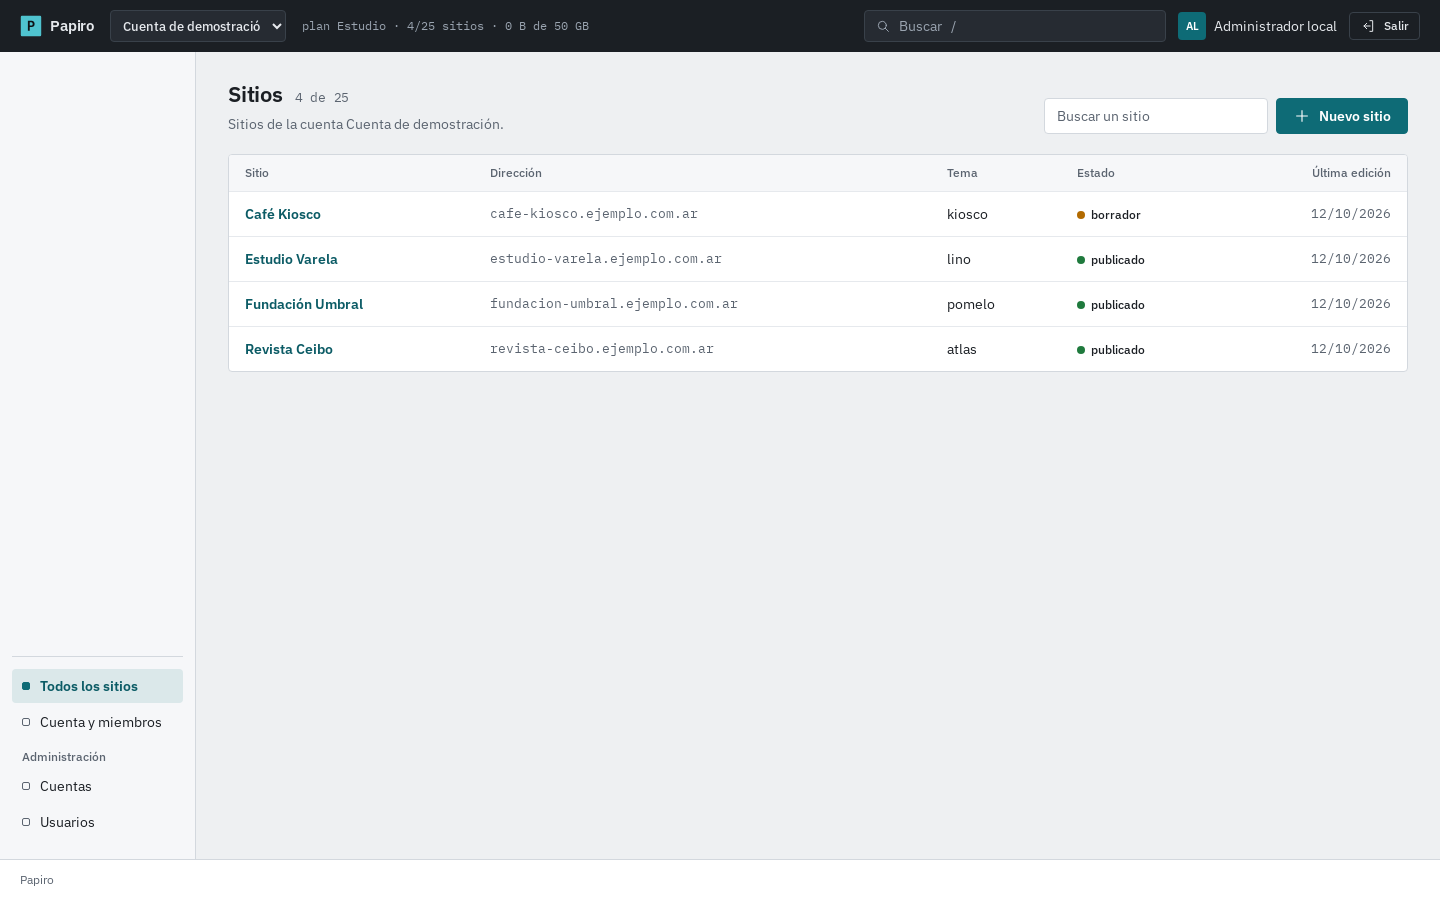Image resolution: width=1440 pixels, height=900 pixels.
Task: Click the plus icon on Nuevo sitio
Action: tap(1302, 116)
